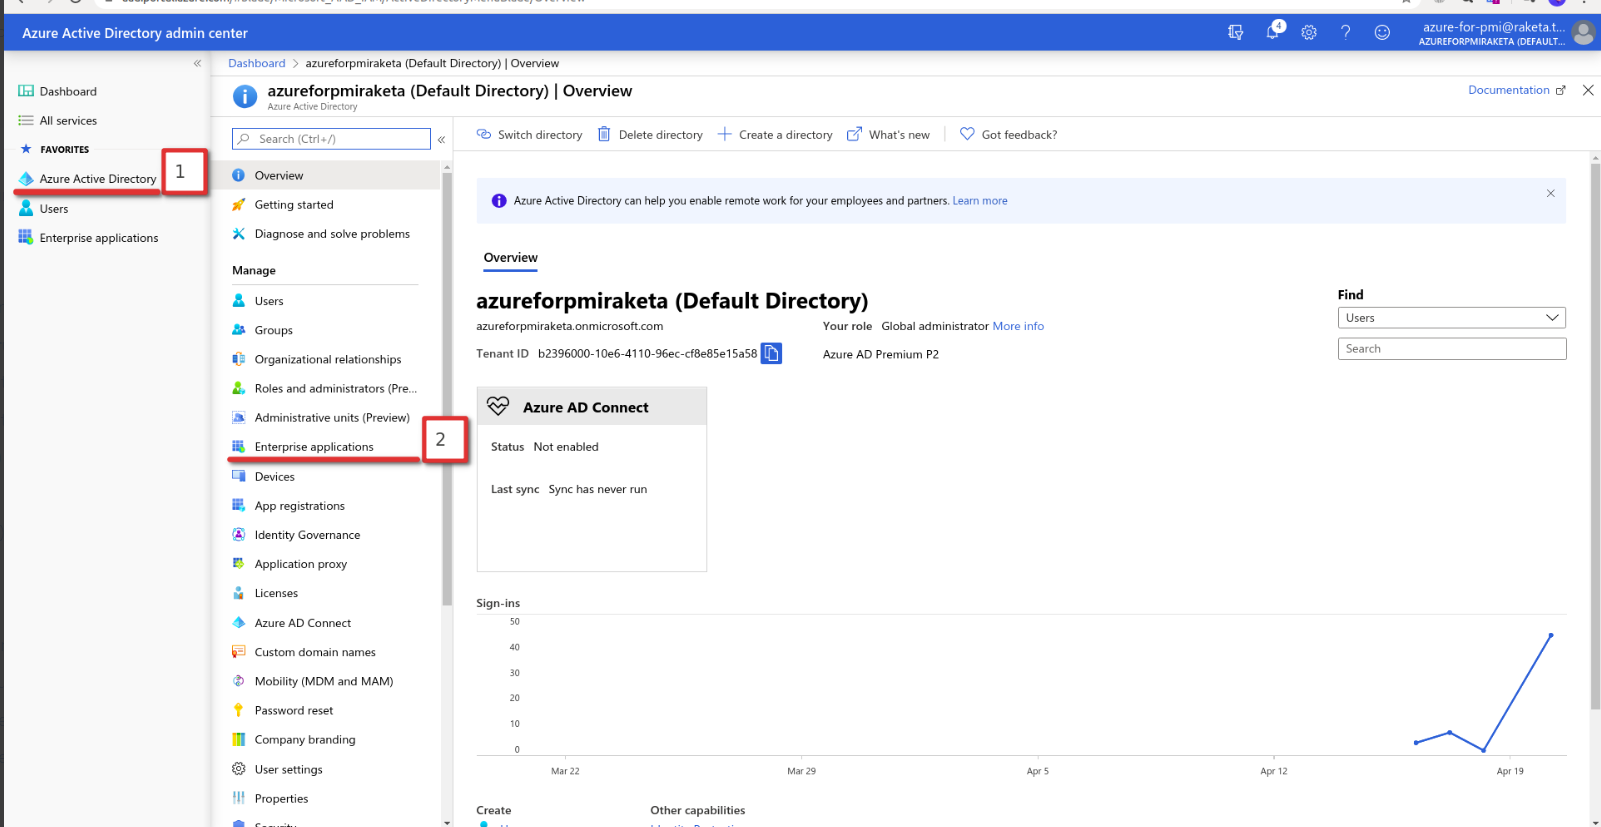
Task: Copy the Tenant ID to clipboard
Action: 771,353
